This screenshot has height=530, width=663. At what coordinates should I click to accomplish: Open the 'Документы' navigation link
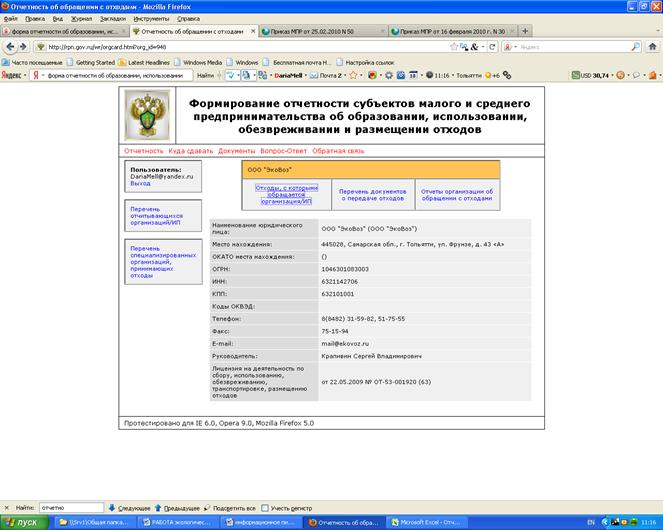(x=236, y=151)
